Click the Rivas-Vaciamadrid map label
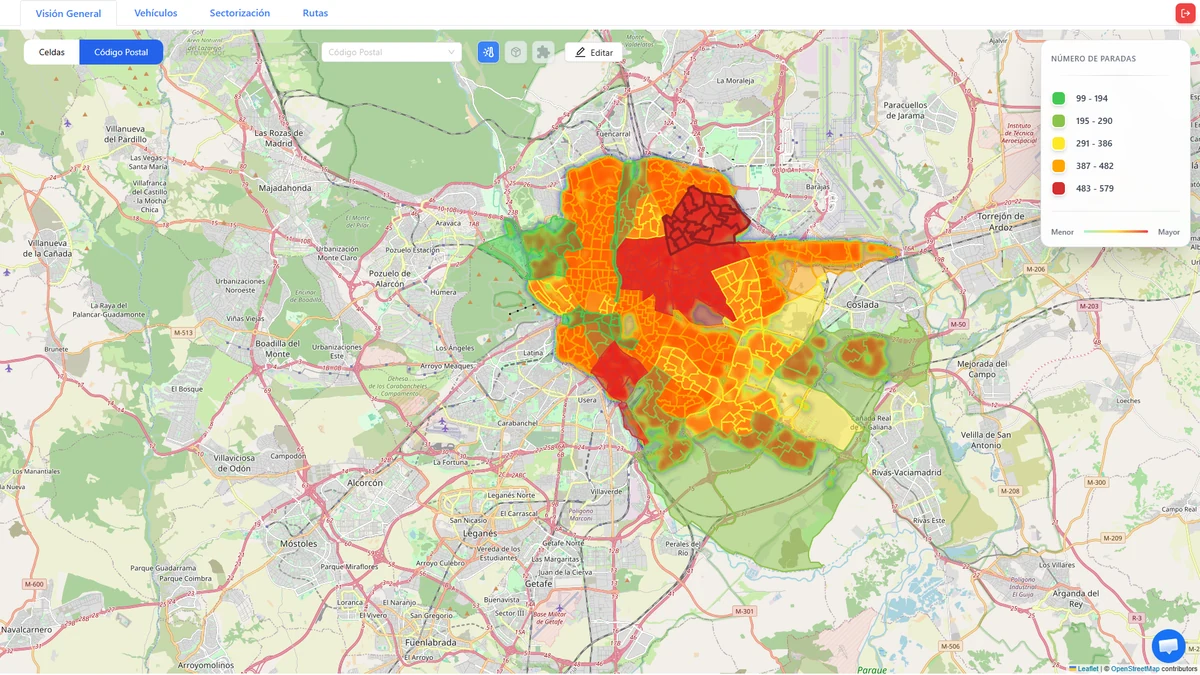The width and height of the screenshot is (1200, 675). coord(907,472)
